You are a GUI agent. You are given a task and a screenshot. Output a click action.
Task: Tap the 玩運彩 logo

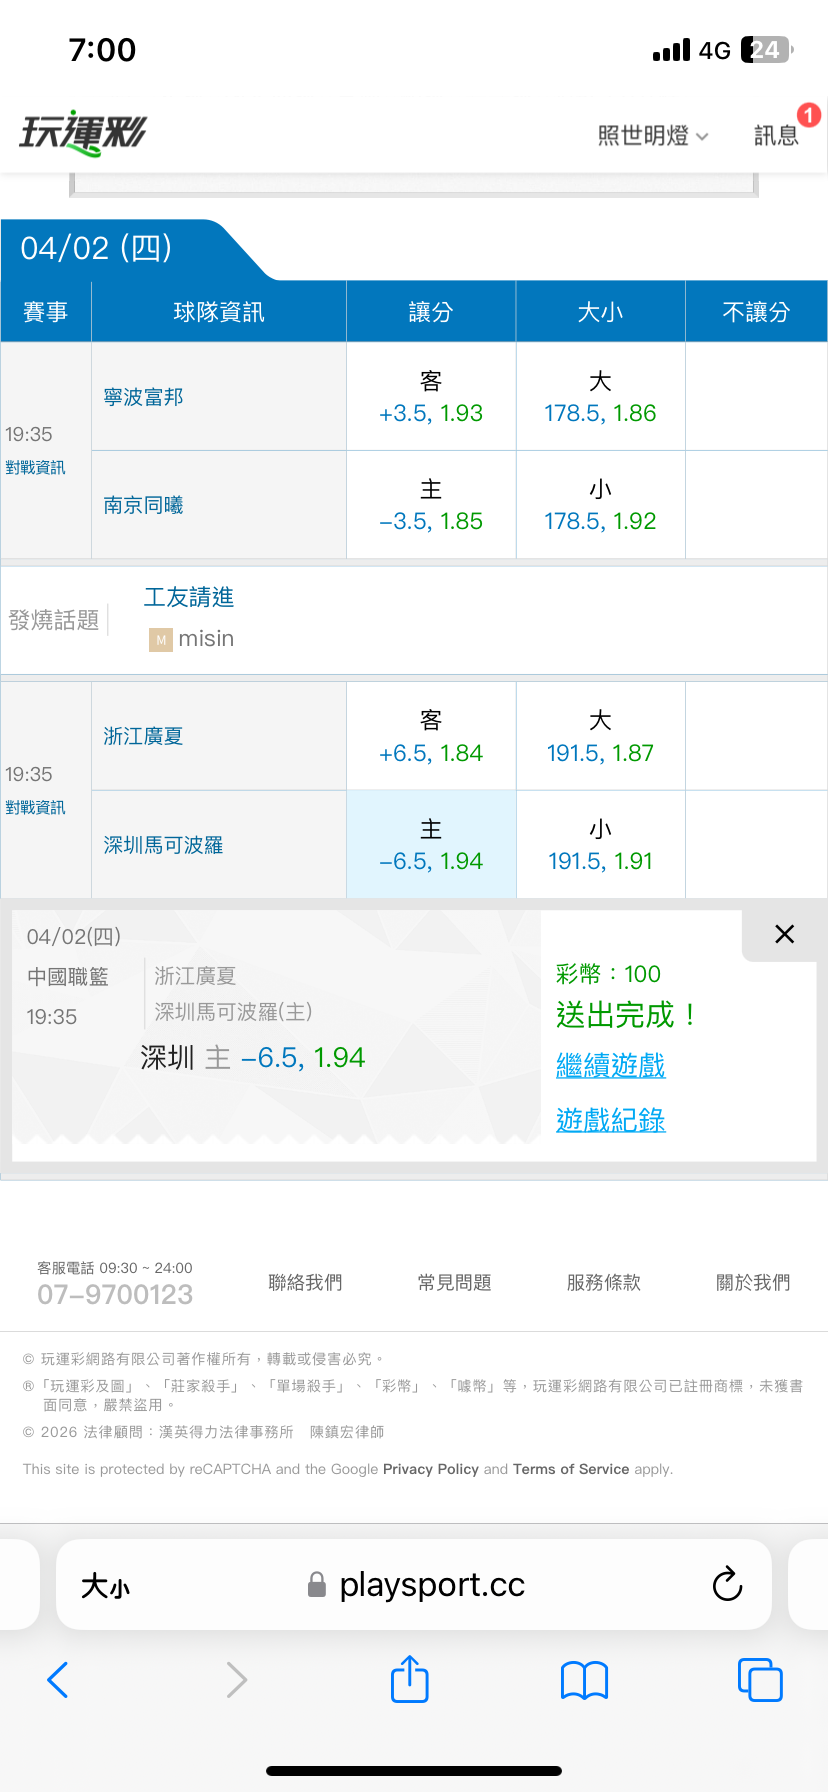84,133
